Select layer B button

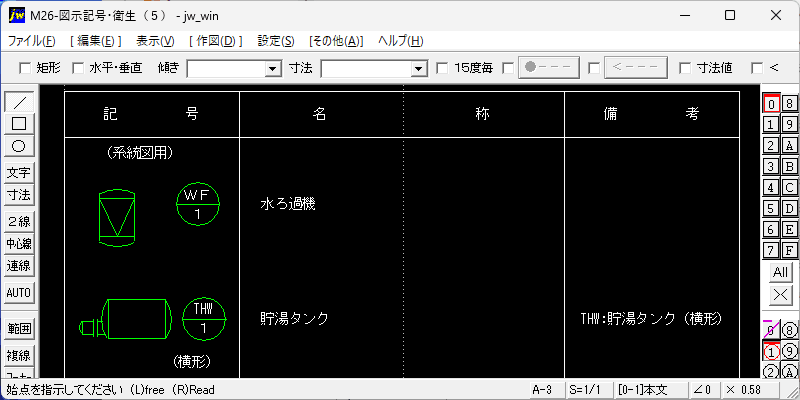[x=789, y=166]
